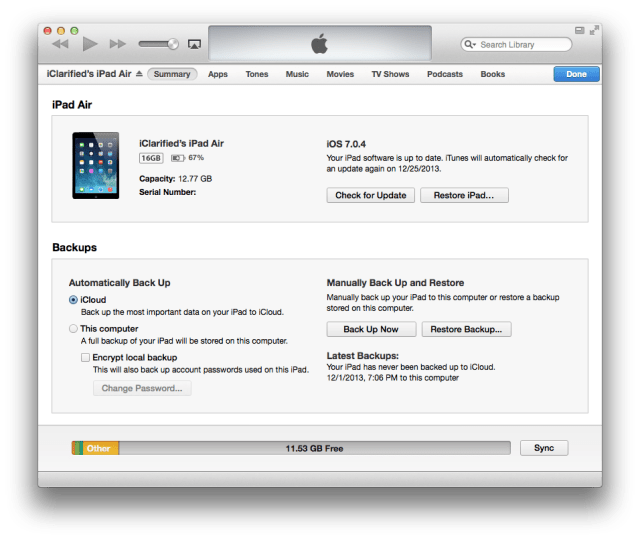Screen dimensions: 640x540
Task: Click the Serial Number label
Action: point(167,192)
